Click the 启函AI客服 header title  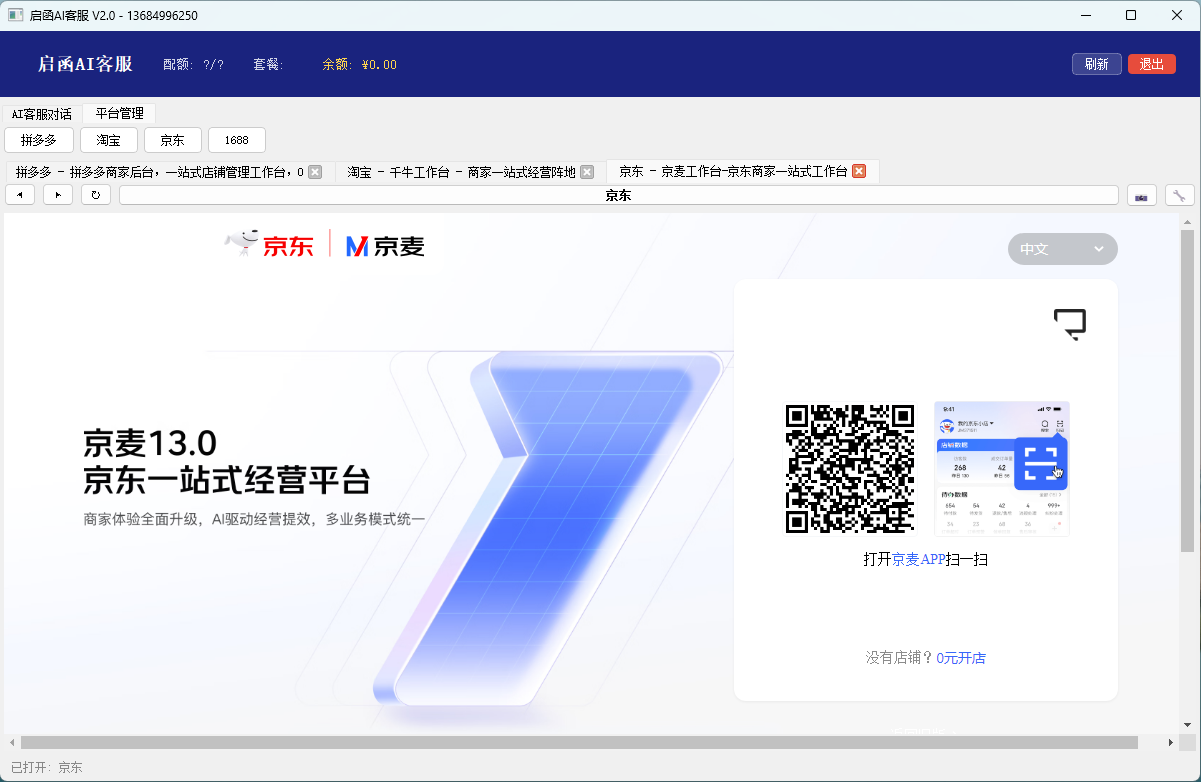click(85, 64)
